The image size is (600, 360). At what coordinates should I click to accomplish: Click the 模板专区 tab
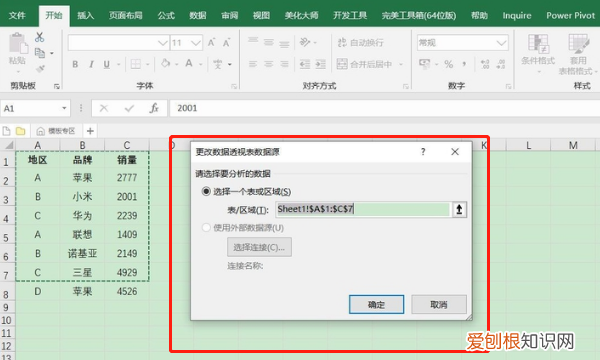click(56, 131)
